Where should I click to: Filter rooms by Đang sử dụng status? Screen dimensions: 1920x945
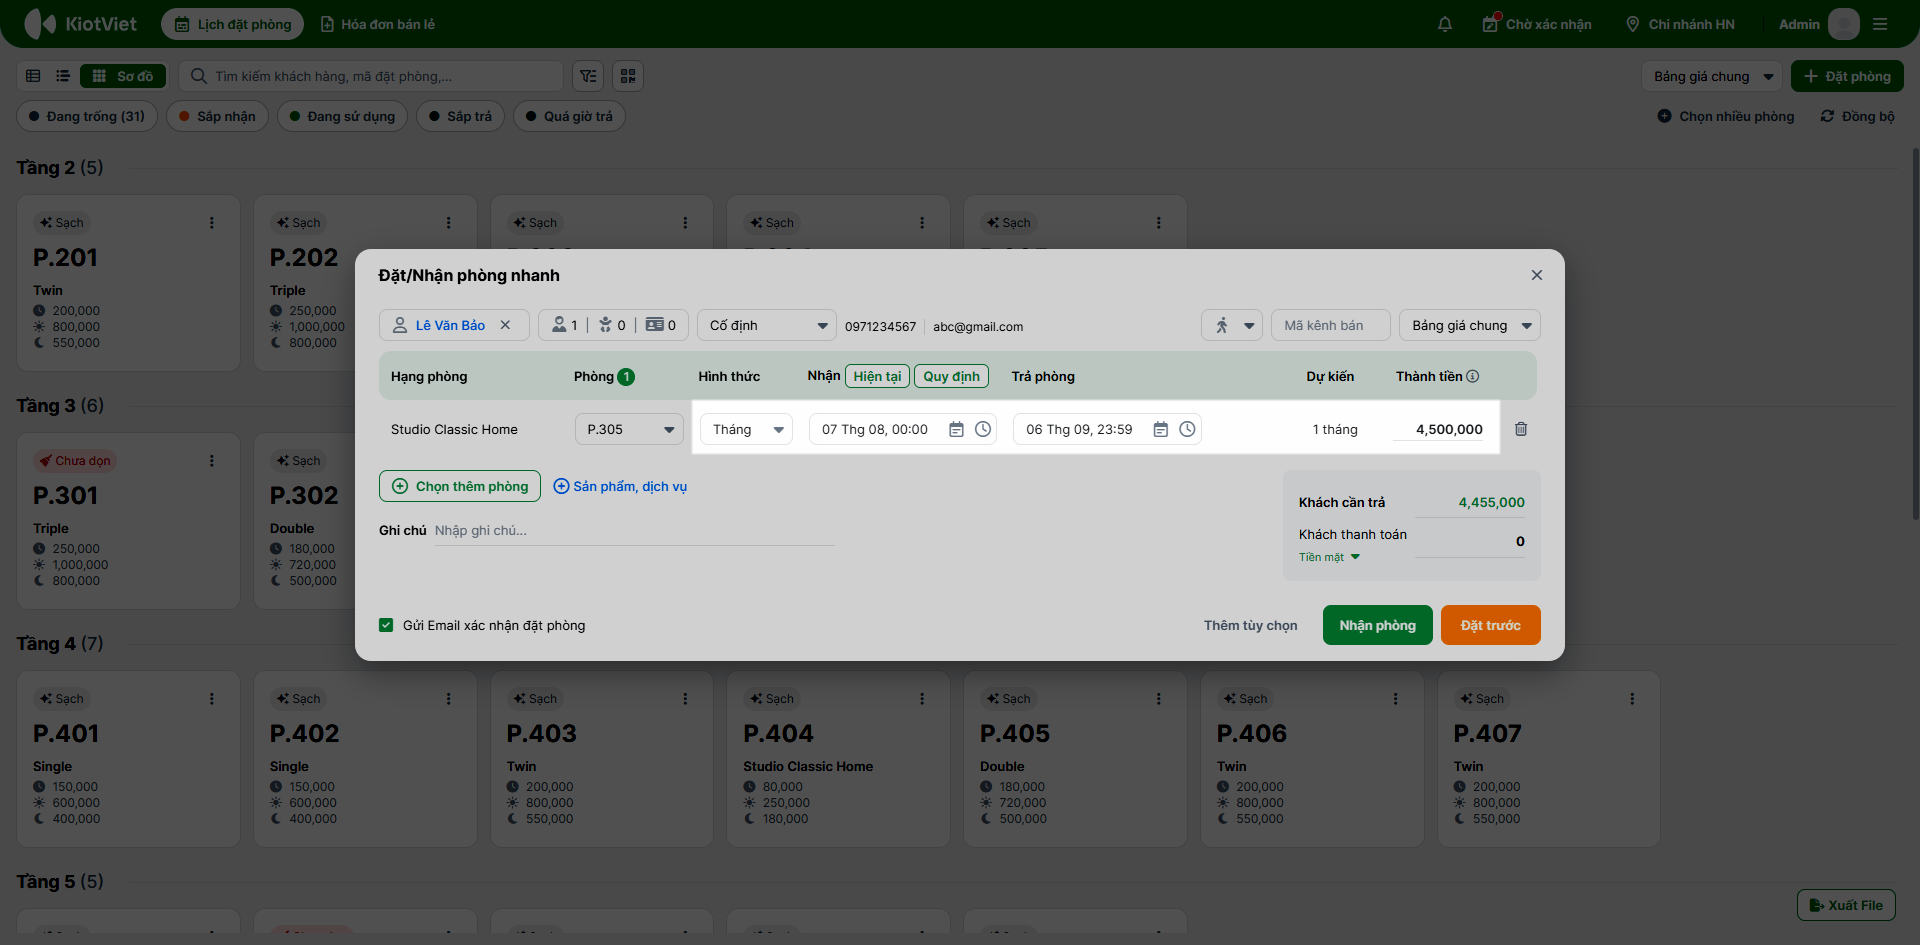[342, 116]
